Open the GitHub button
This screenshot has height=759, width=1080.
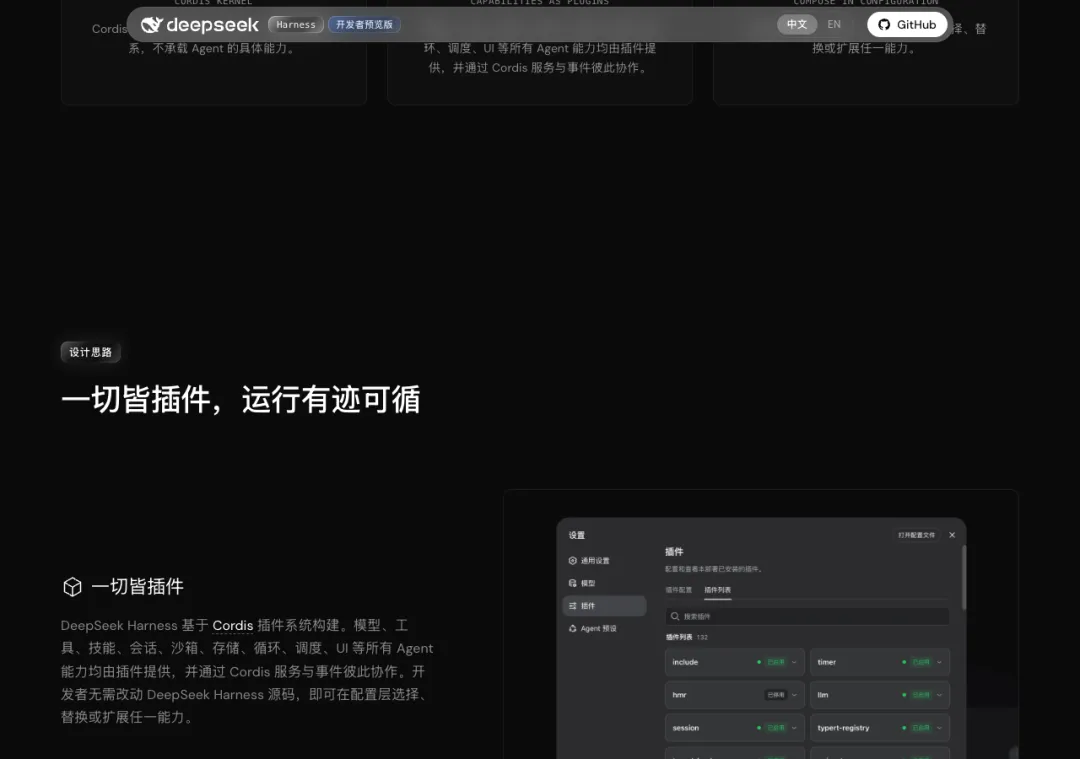tap(907, 25)
